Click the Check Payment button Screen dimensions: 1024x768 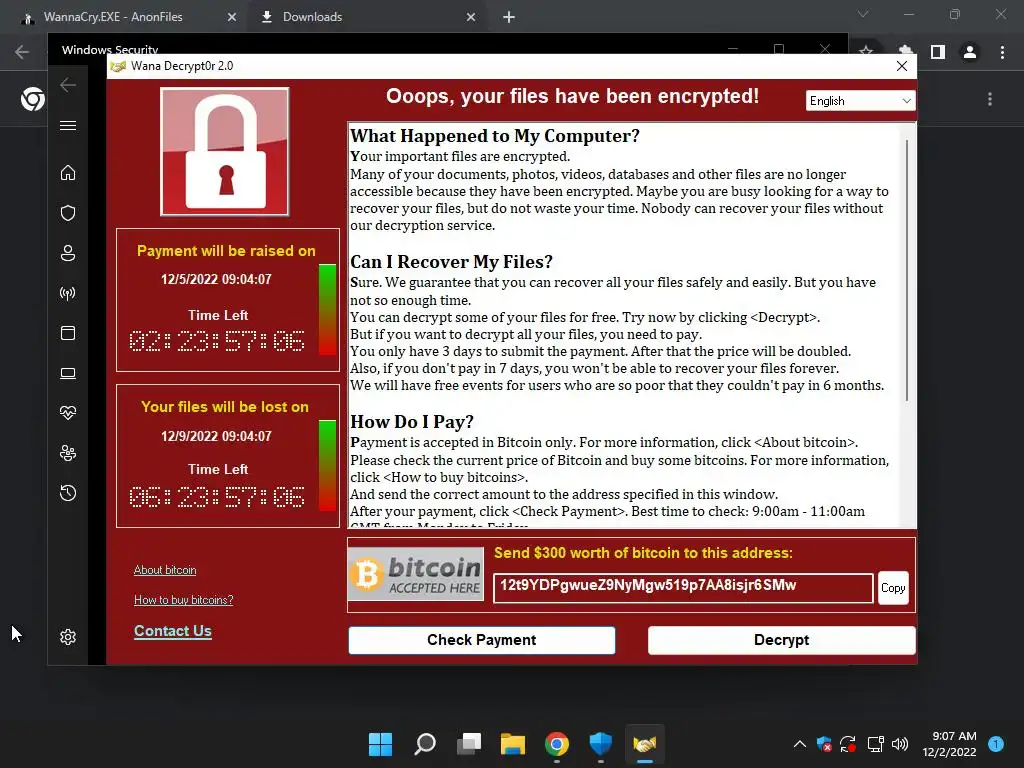tap(481, 640)
